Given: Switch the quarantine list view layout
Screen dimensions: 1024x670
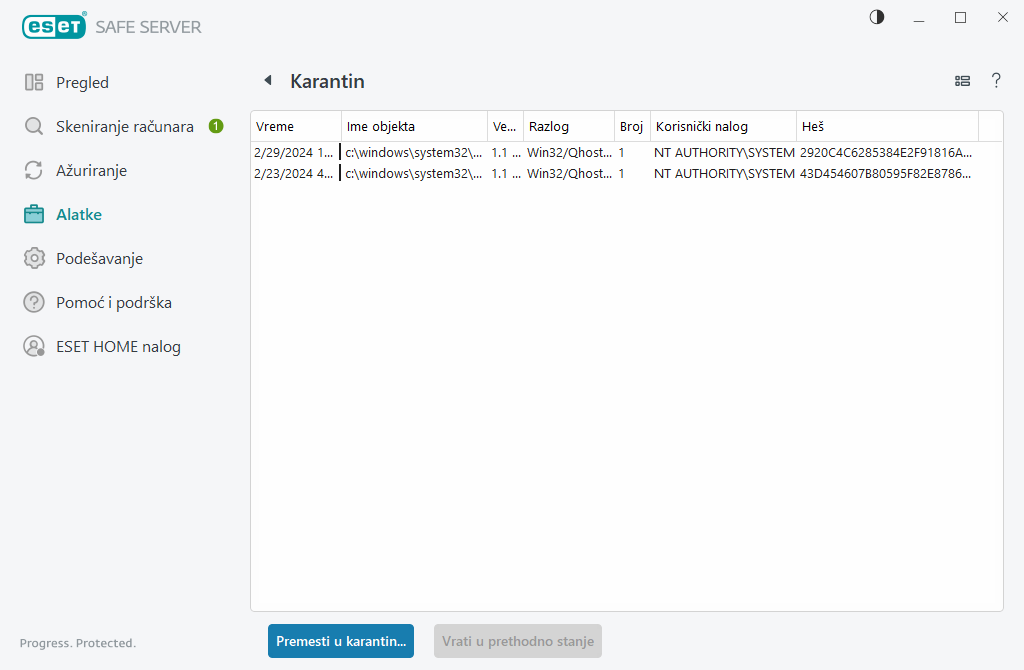Looking at the screenshot, I should (x=963, y=81).
